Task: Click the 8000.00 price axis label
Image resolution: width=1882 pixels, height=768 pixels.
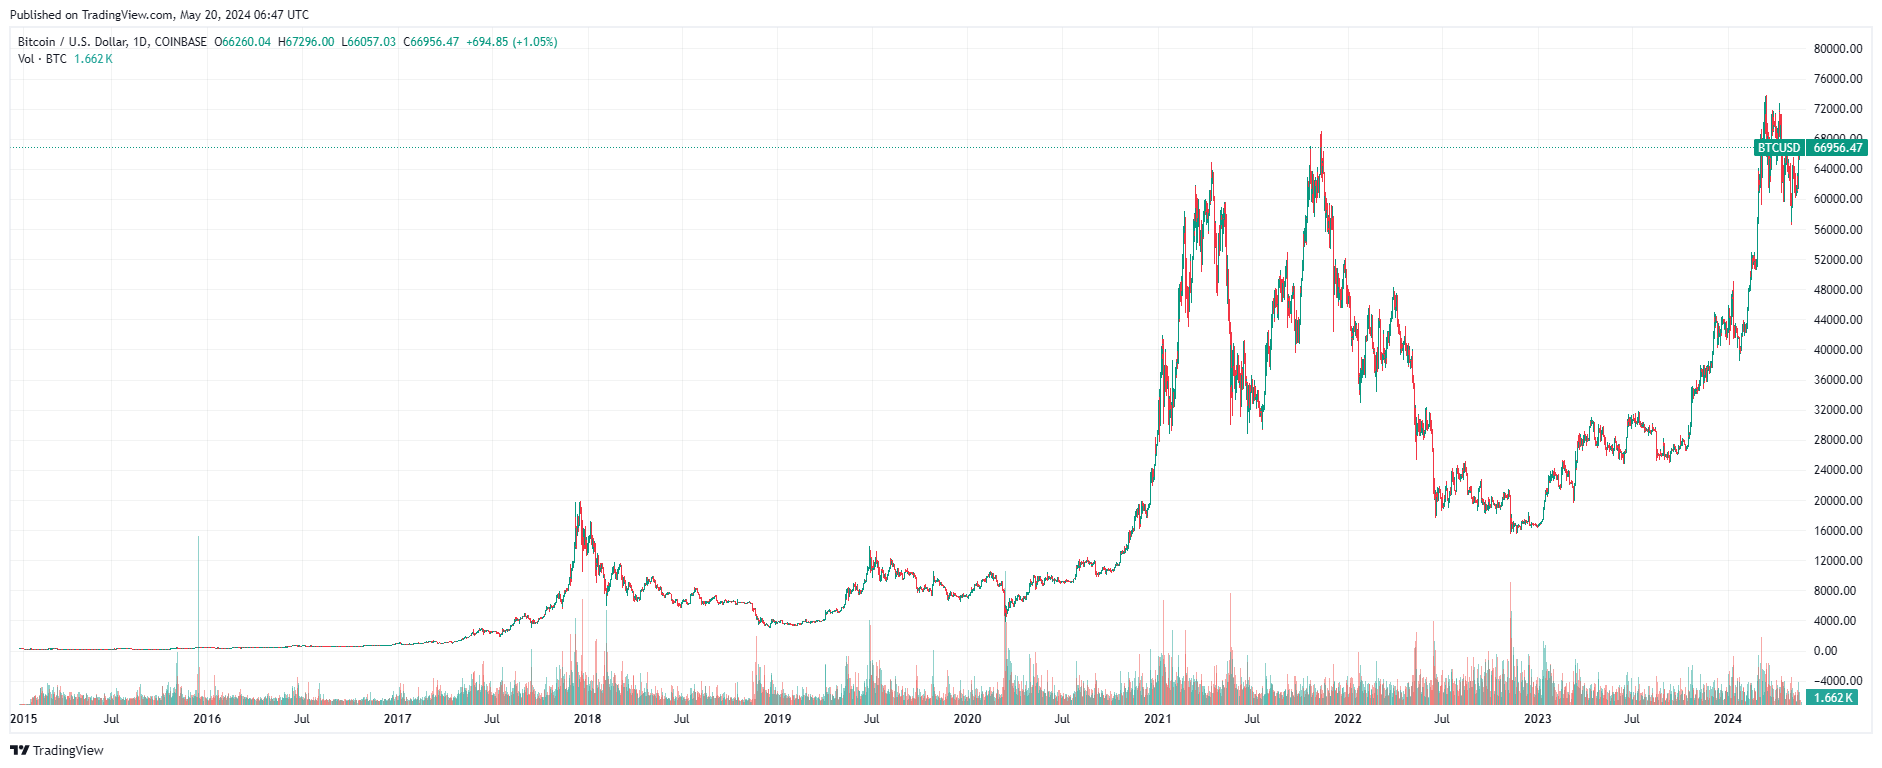Action: click(1835, 591)
